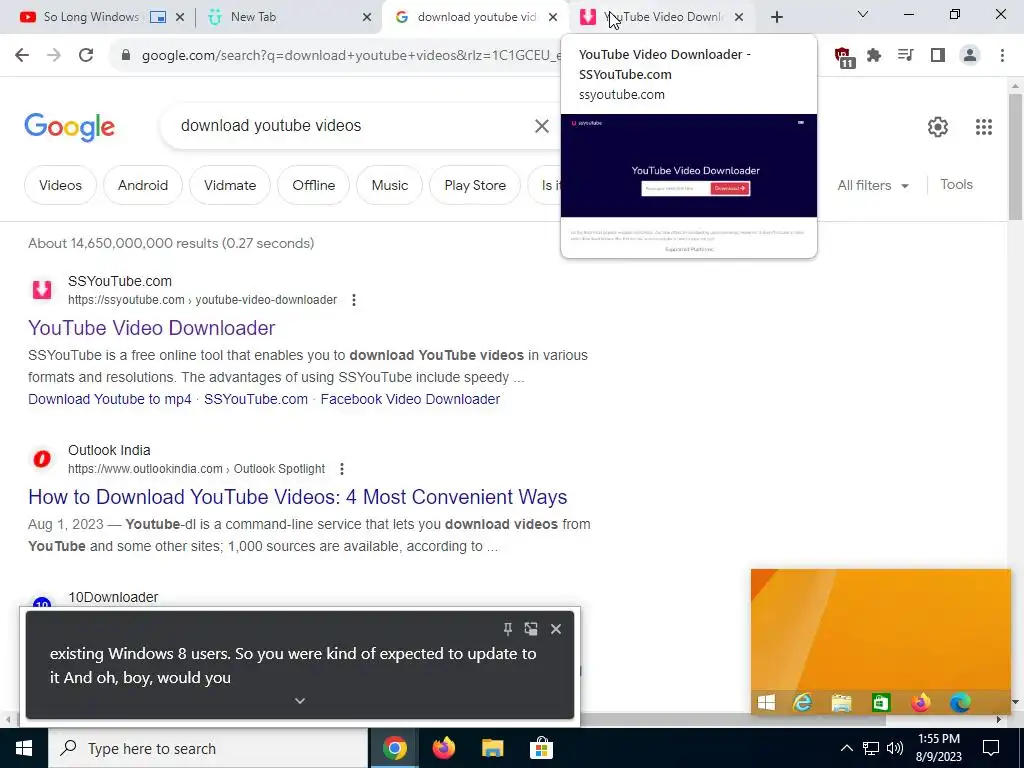Show hidden system tray icons
This screenshot has height=768, width=1024.
(846, 748)
